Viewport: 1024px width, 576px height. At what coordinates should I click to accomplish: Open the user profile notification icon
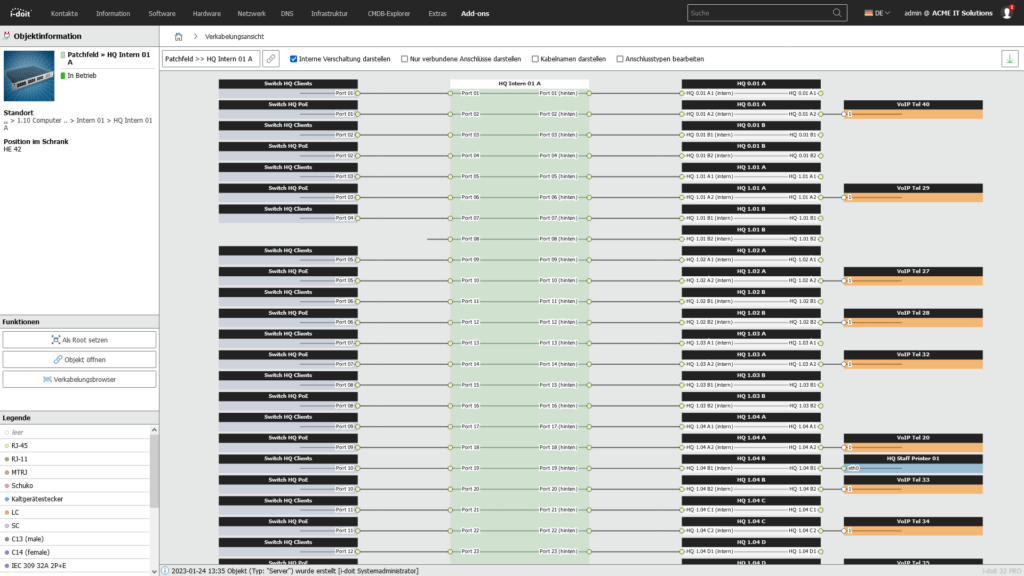point(1007,13)
